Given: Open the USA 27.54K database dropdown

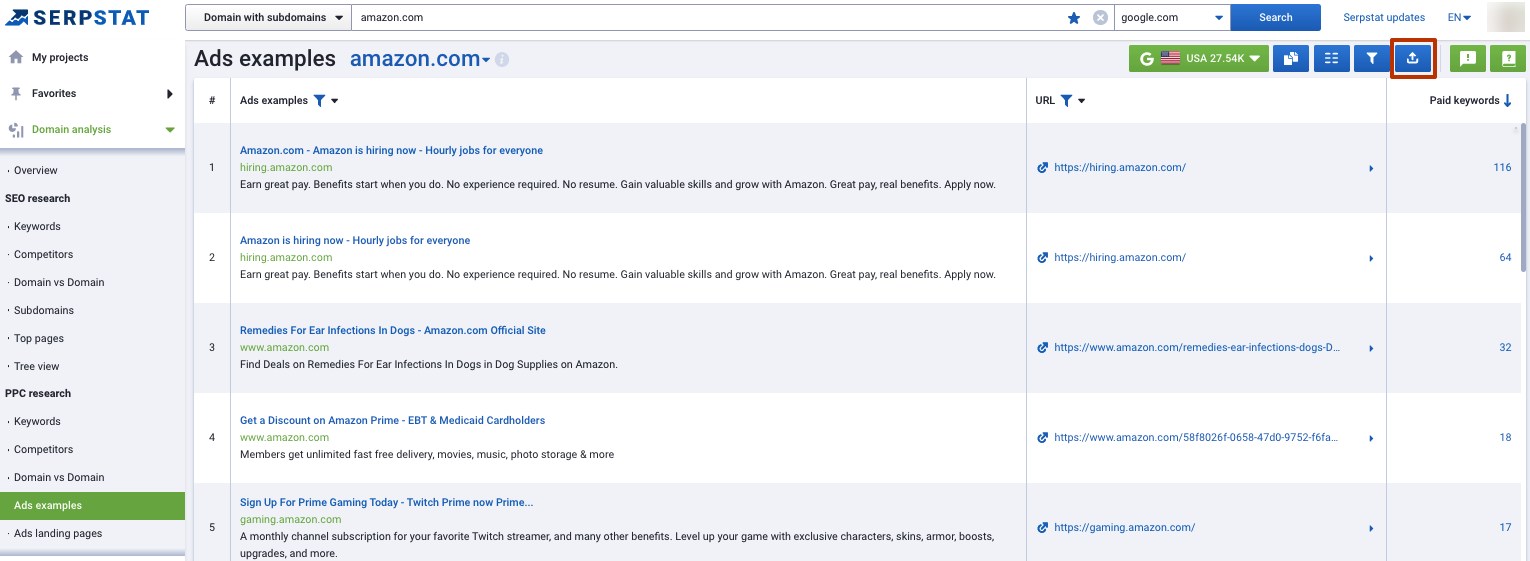Looking at the screenshot, I should coord(1199,59).
